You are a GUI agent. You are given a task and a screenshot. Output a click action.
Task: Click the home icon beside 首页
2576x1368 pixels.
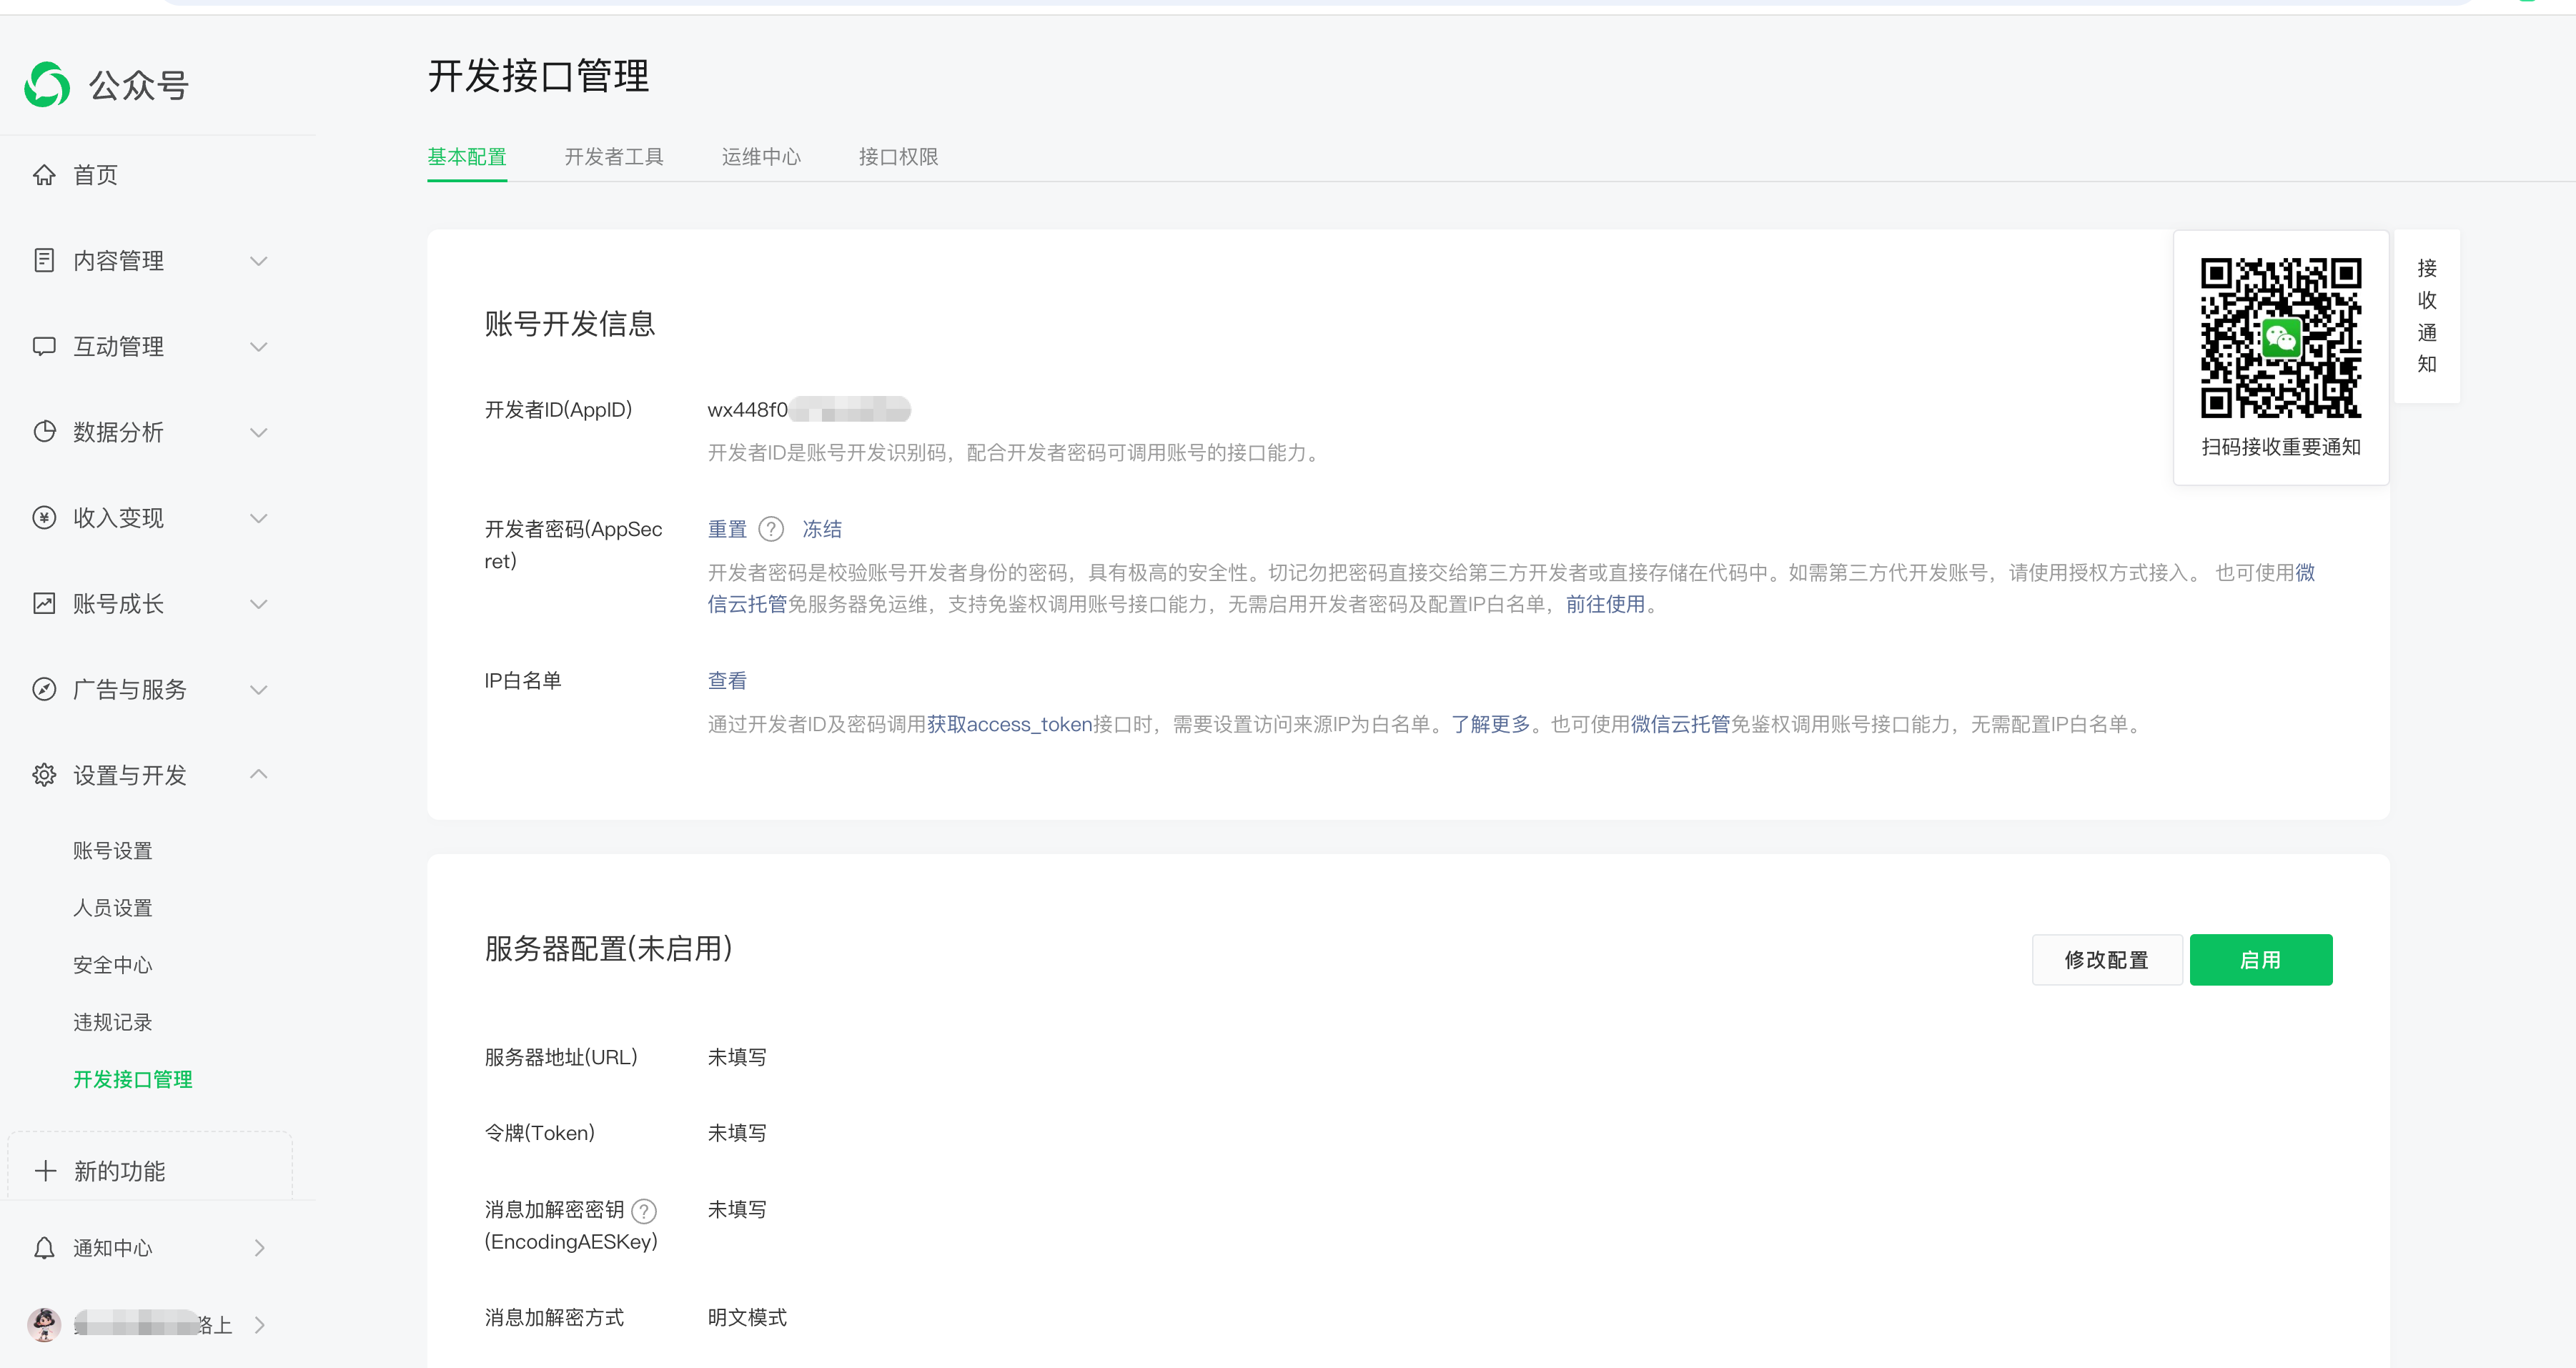(44, 175)
